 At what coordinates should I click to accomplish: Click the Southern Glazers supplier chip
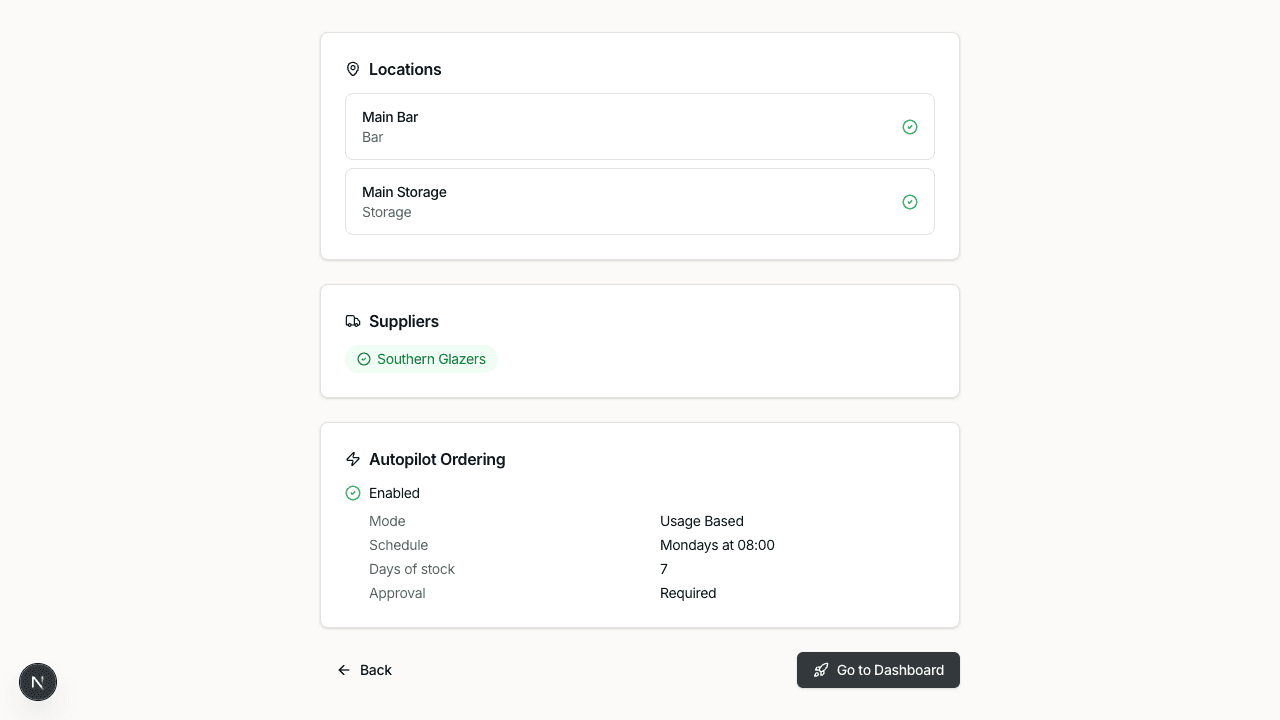pyautogui.click(x=422, y=359)
